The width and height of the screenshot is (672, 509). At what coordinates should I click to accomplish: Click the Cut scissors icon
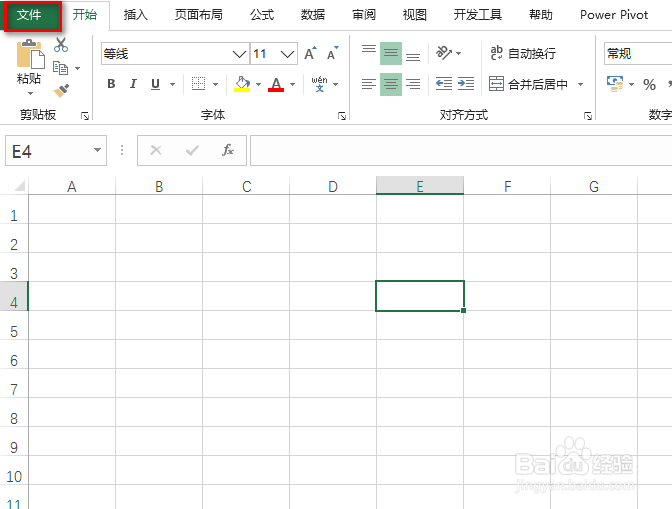[x=61, y=45]
